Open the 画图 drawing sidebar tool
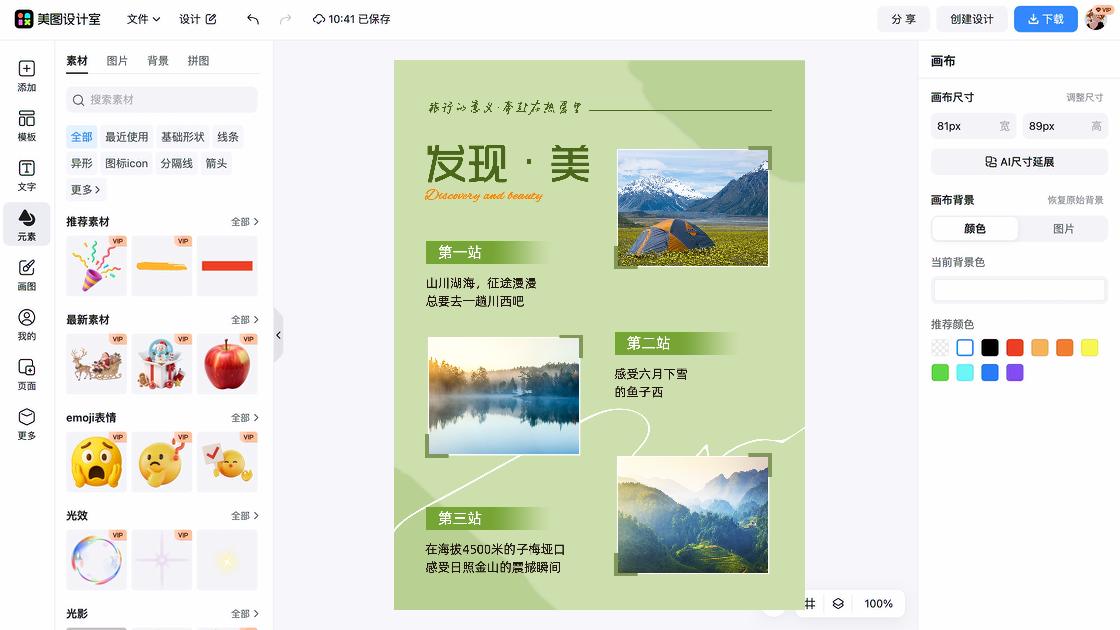Screen dimensions: 1120x630 [26, 275]
